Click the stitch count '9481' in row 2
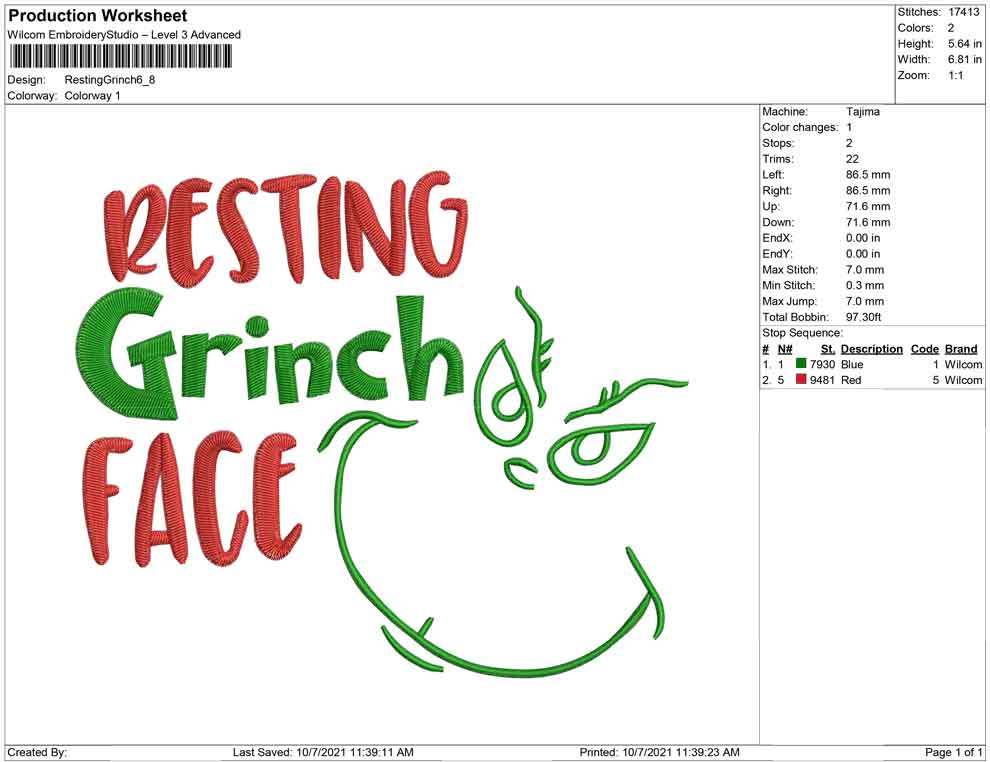 click(x=823, y=380)
